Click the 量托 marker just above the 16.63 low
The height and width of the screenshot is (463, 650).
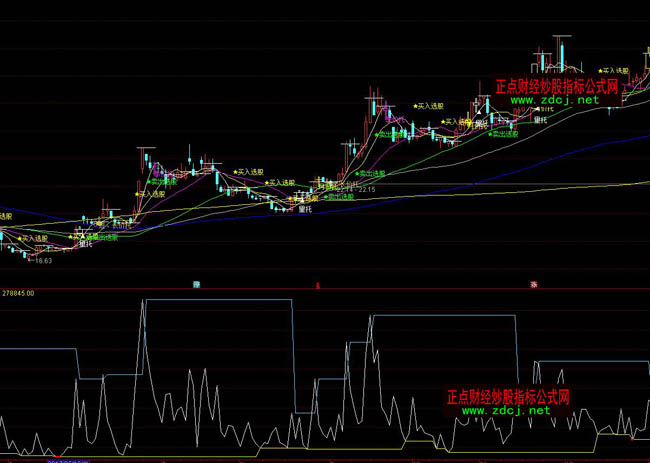click(x=86, y=243)
